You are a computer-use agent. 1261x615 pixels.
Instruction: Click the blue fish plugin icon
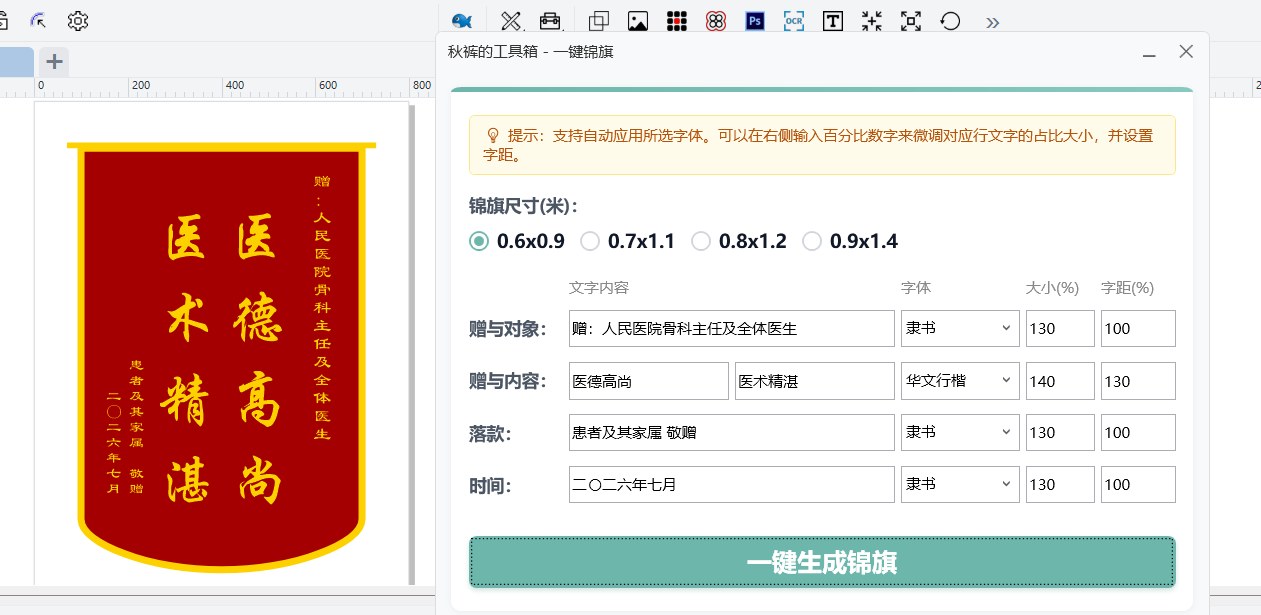tap(461, 20)
